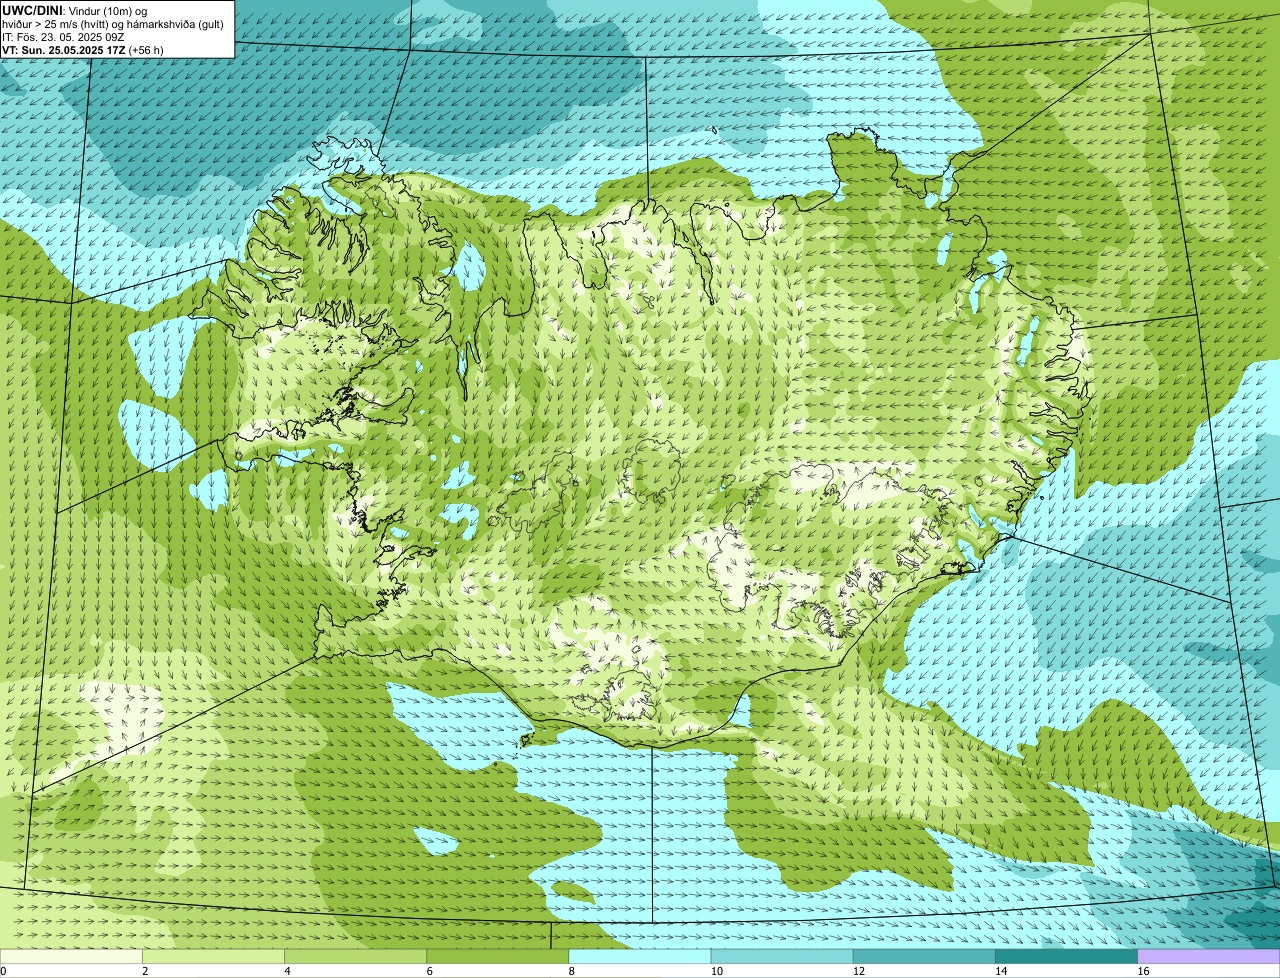Select the 2–4 m/s light yellow-green legend segment

click(x=213, y=957)
